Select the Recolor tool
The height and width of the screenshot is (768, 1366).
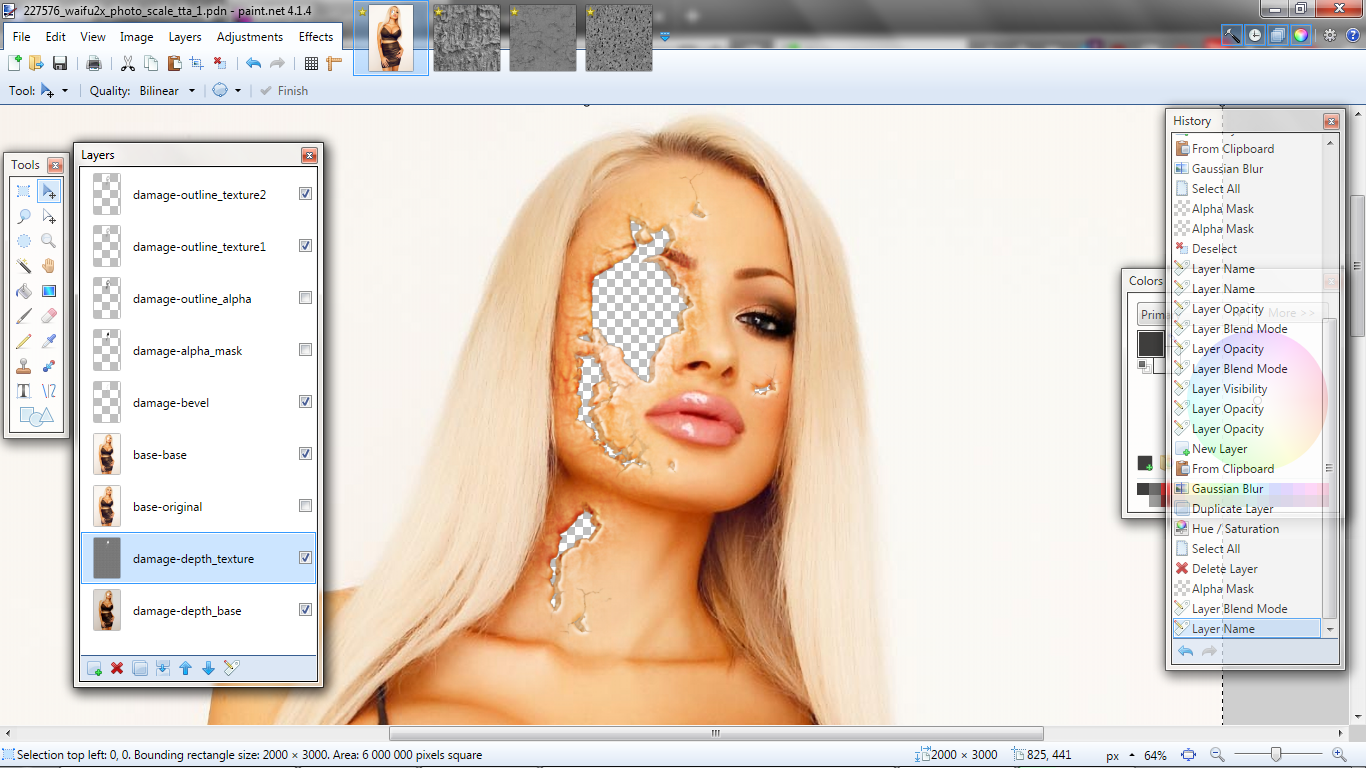[48, 366]
